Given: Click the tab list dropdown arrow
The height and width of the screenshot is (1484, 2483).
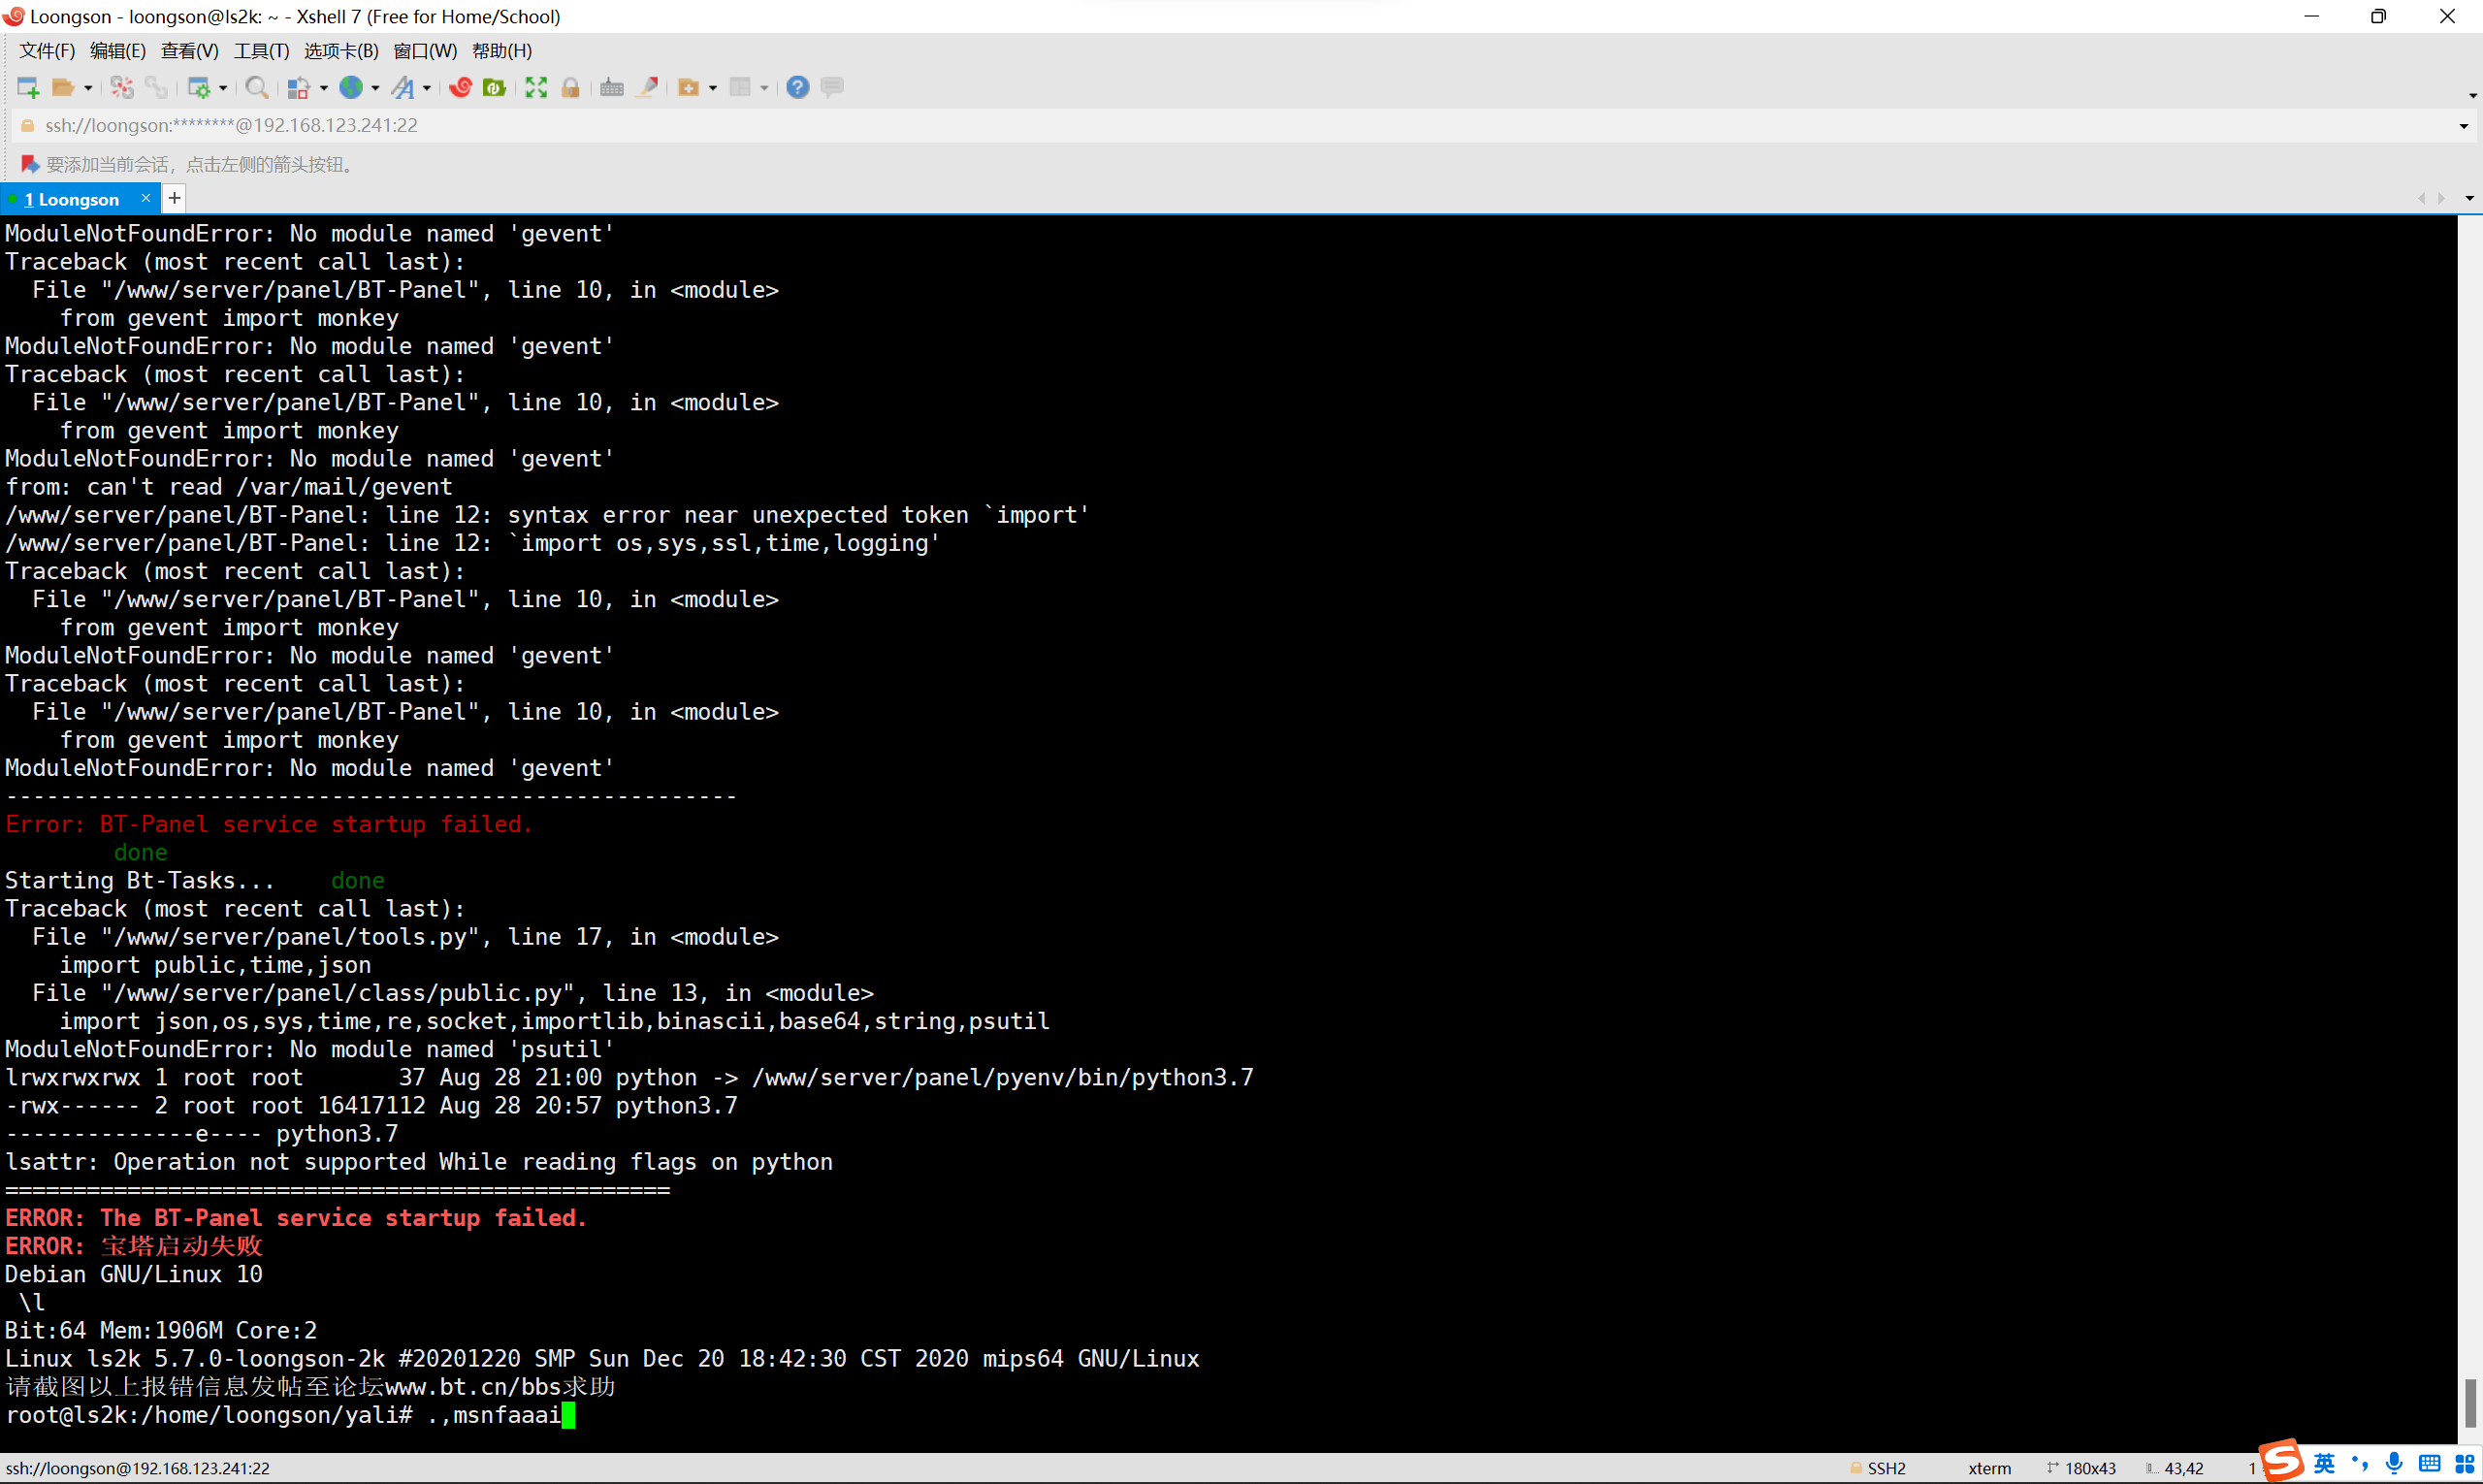Looking at the screenshot, I should (x=2469, y=199).
